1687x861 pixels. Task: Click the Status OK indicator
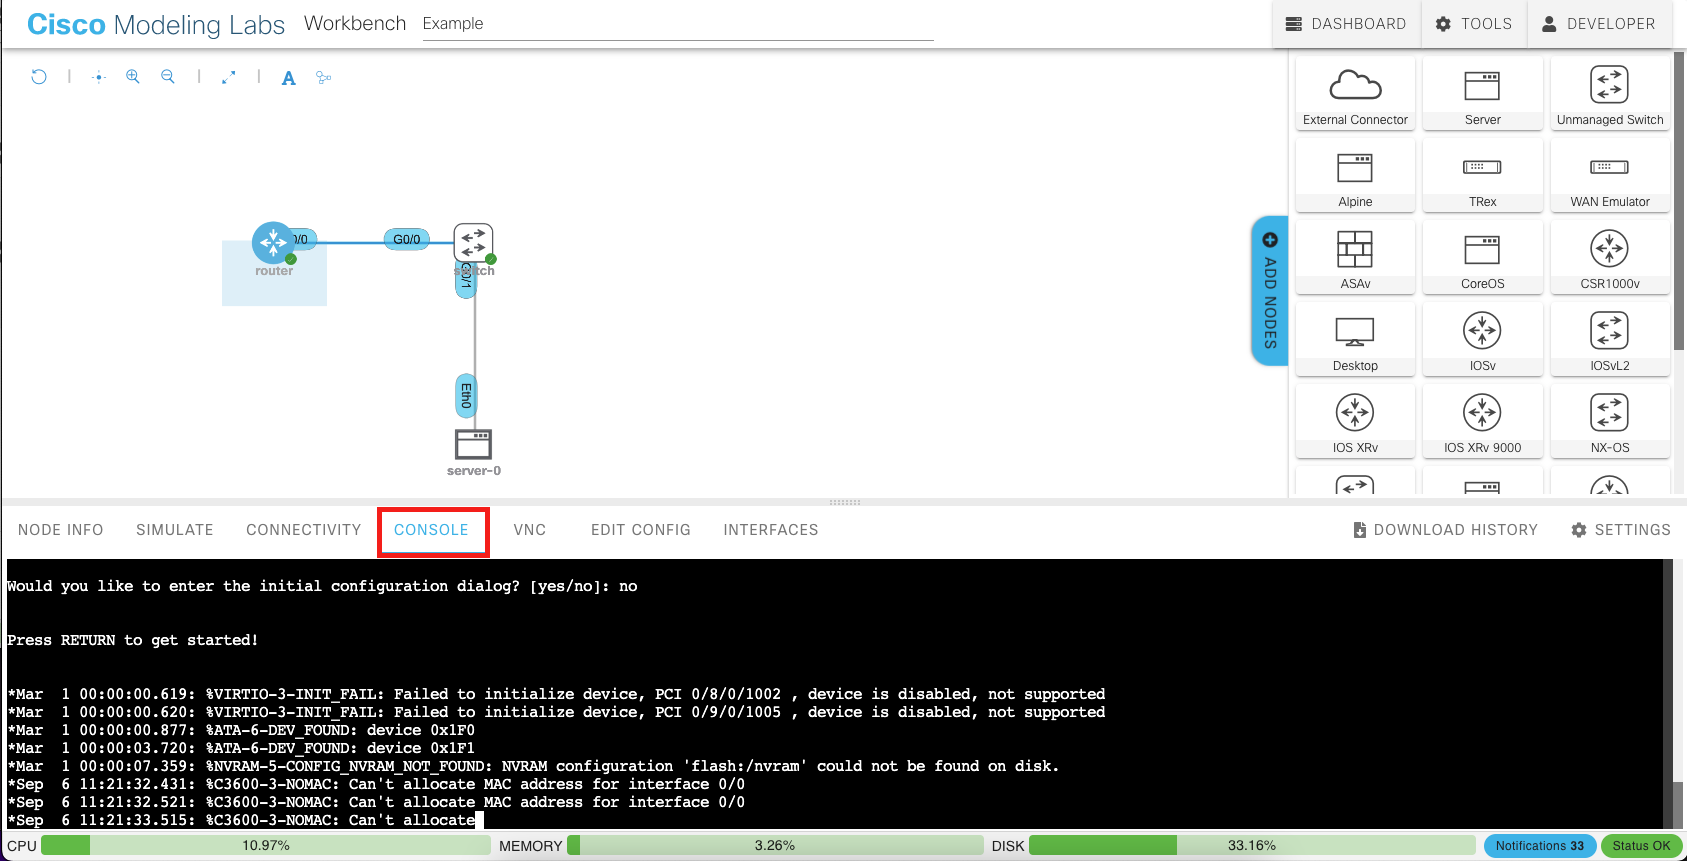[1641, 846]
